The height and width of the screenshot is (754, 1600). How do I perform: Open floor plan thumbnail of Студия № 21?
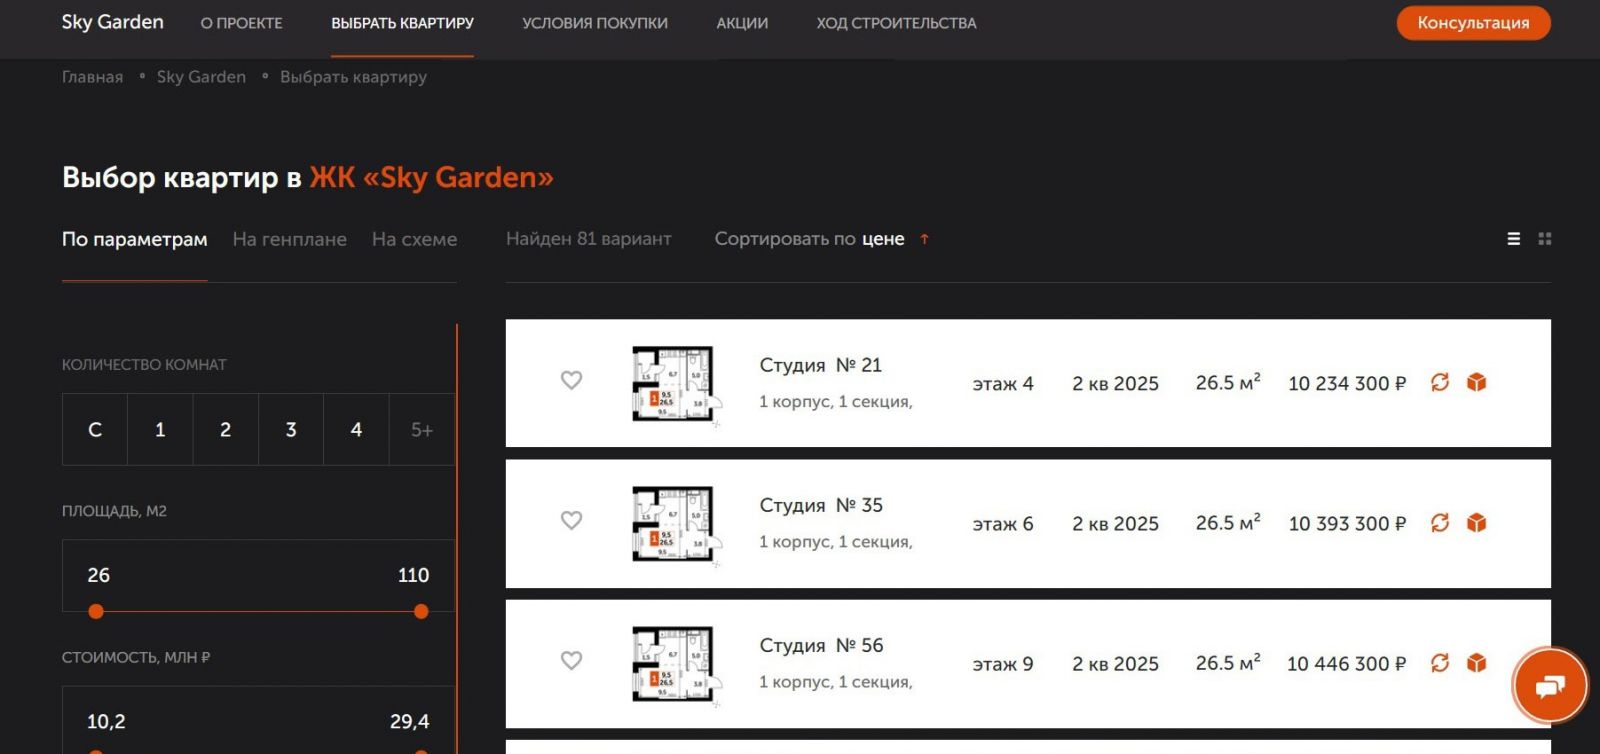coord(676,386)
